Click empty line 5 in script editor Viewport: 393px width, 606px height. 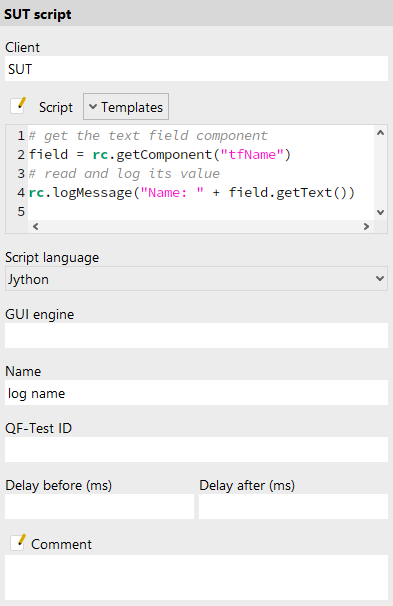(x=201, y=211)
